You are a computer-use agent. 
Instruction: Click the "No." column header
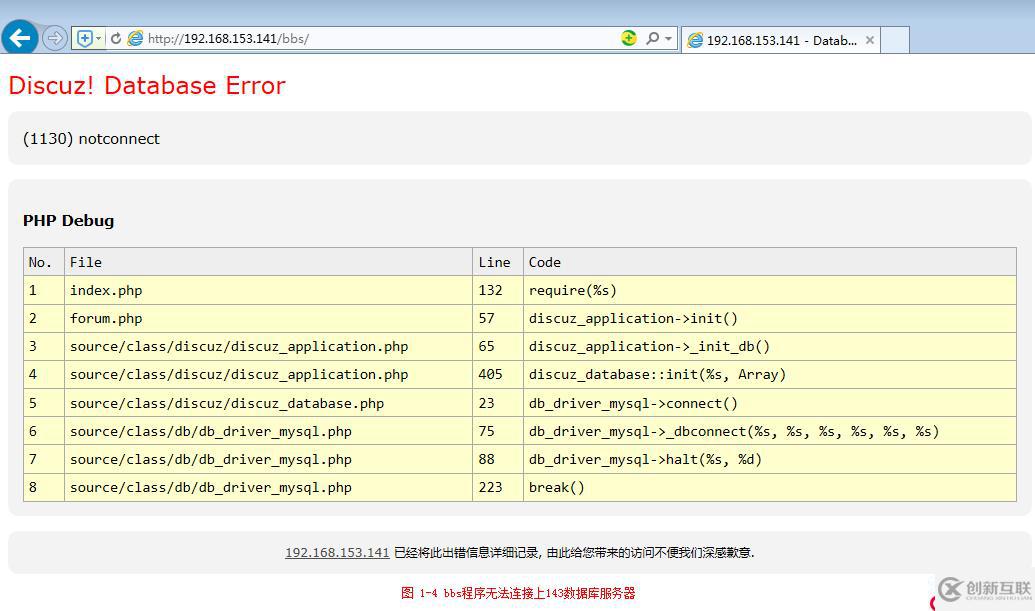[x=44, y=262]
